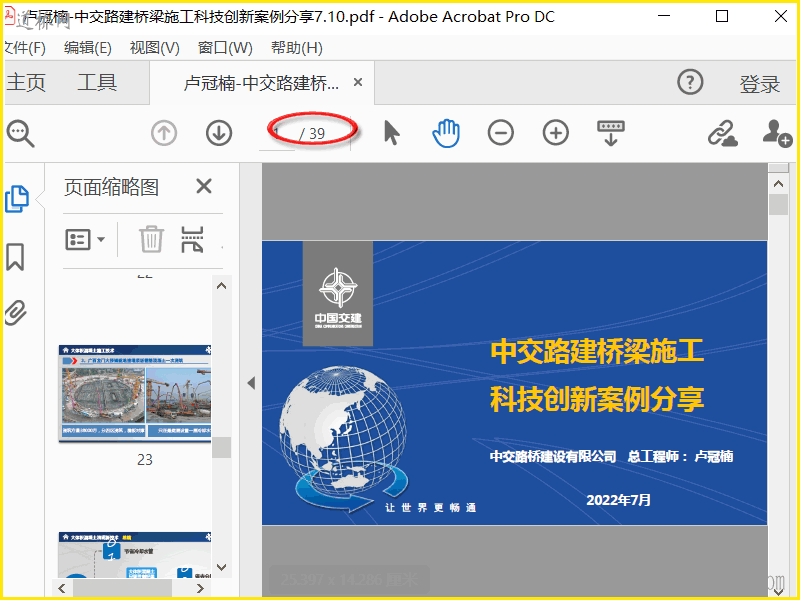Go to next page with down arrow
This screenshot has height=600, width=800.
tap(219, 133)
